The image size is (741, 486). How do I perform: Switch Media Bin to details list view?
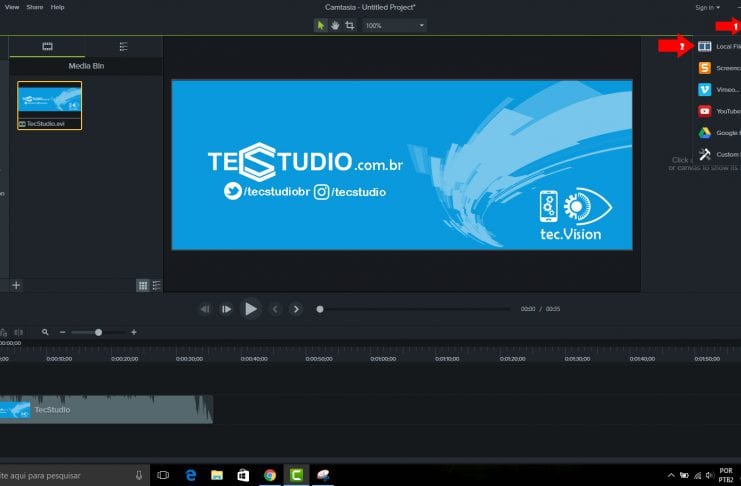(x=156, y=285)
